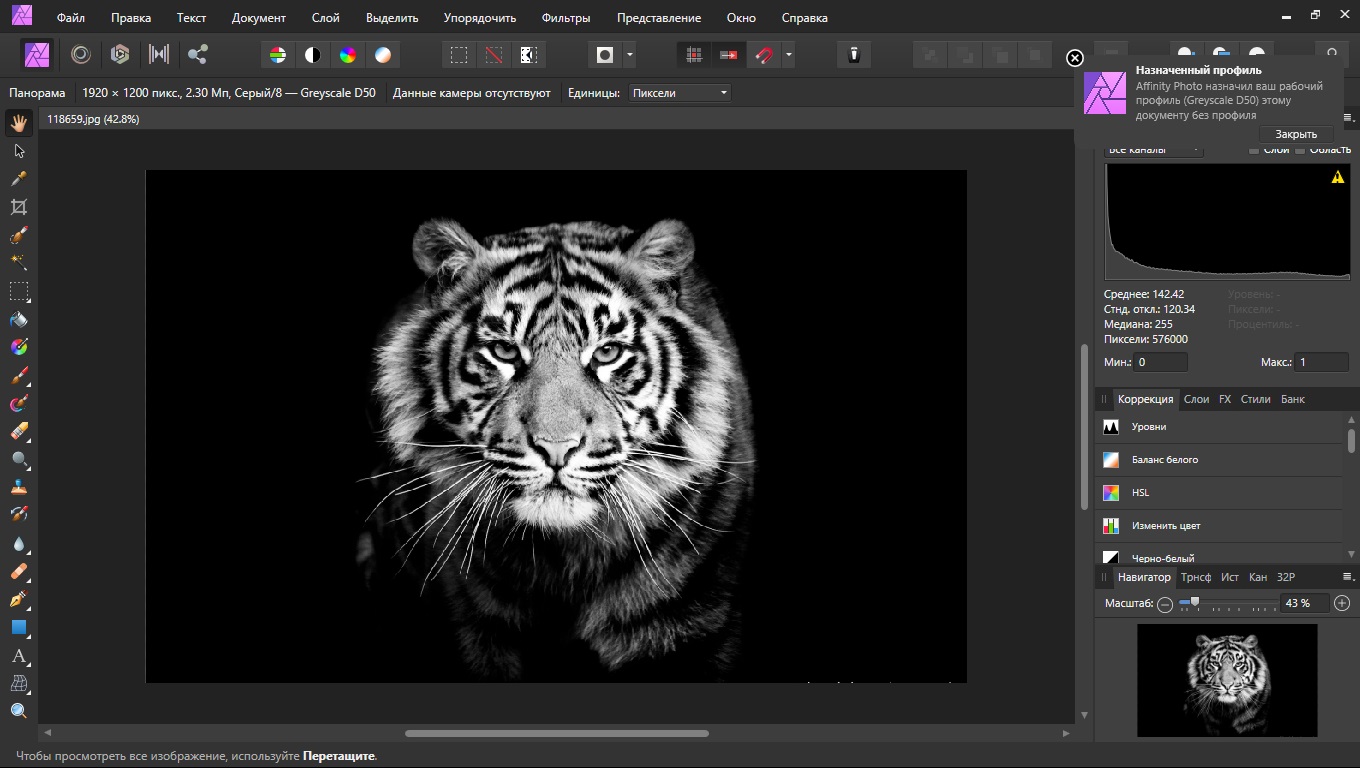The width and height of the screenshot is (1360, 768).
Task: Expand the snapping options dropdown arrow
Action: tap(789, 55)
